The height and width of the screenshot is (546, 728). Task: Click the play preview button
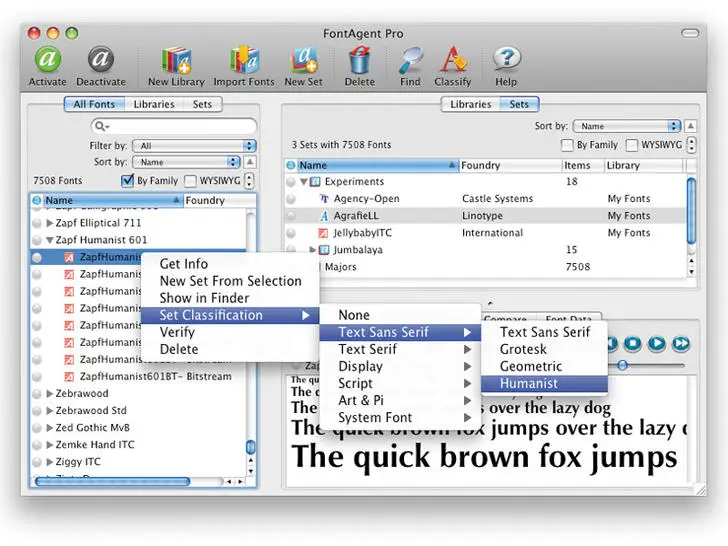tap(656, 344)
